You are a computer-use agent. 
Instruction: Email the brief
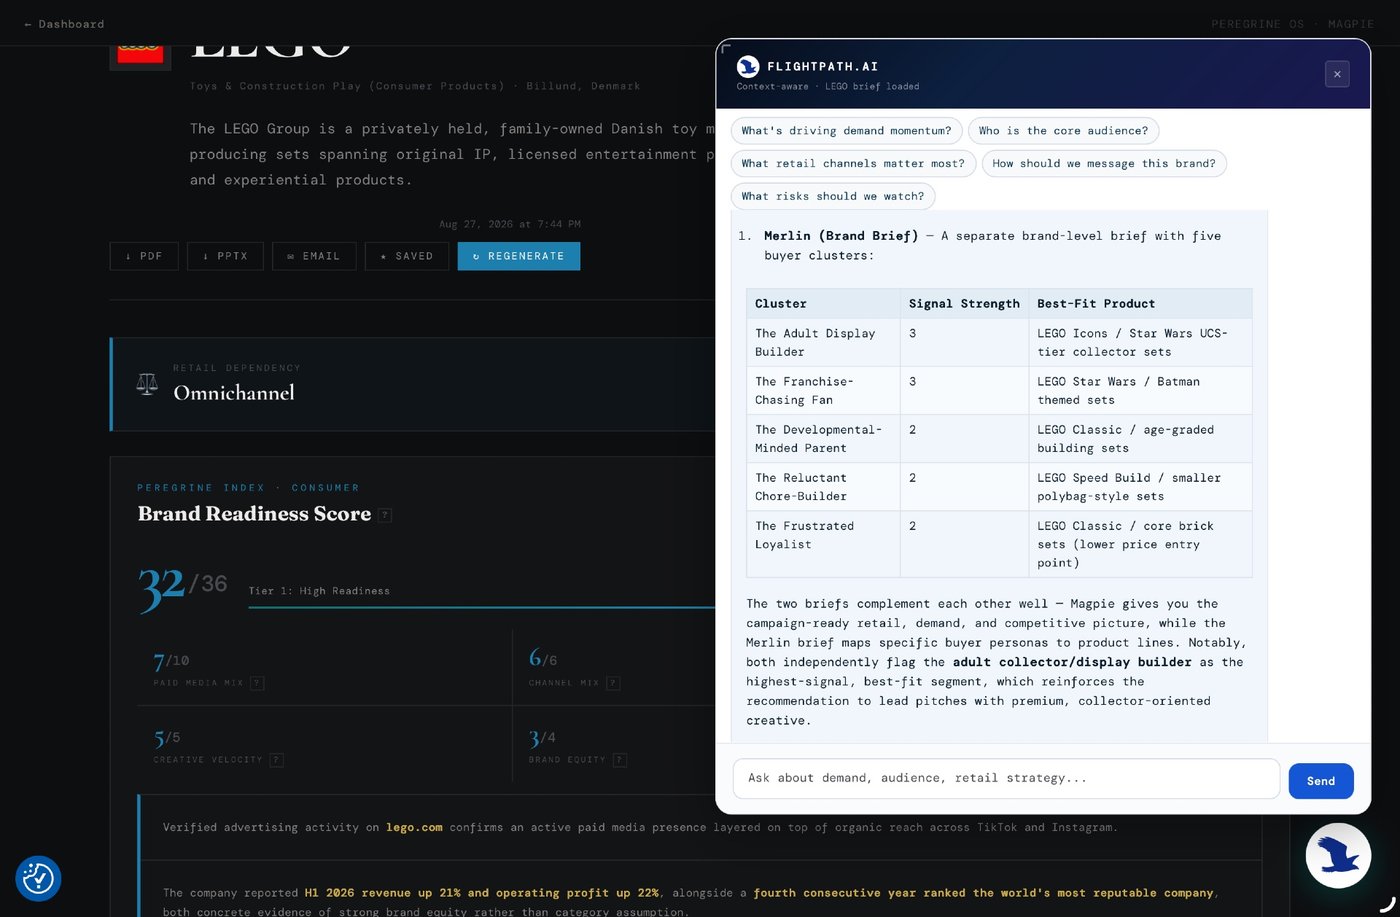click(x=314, y=256)
